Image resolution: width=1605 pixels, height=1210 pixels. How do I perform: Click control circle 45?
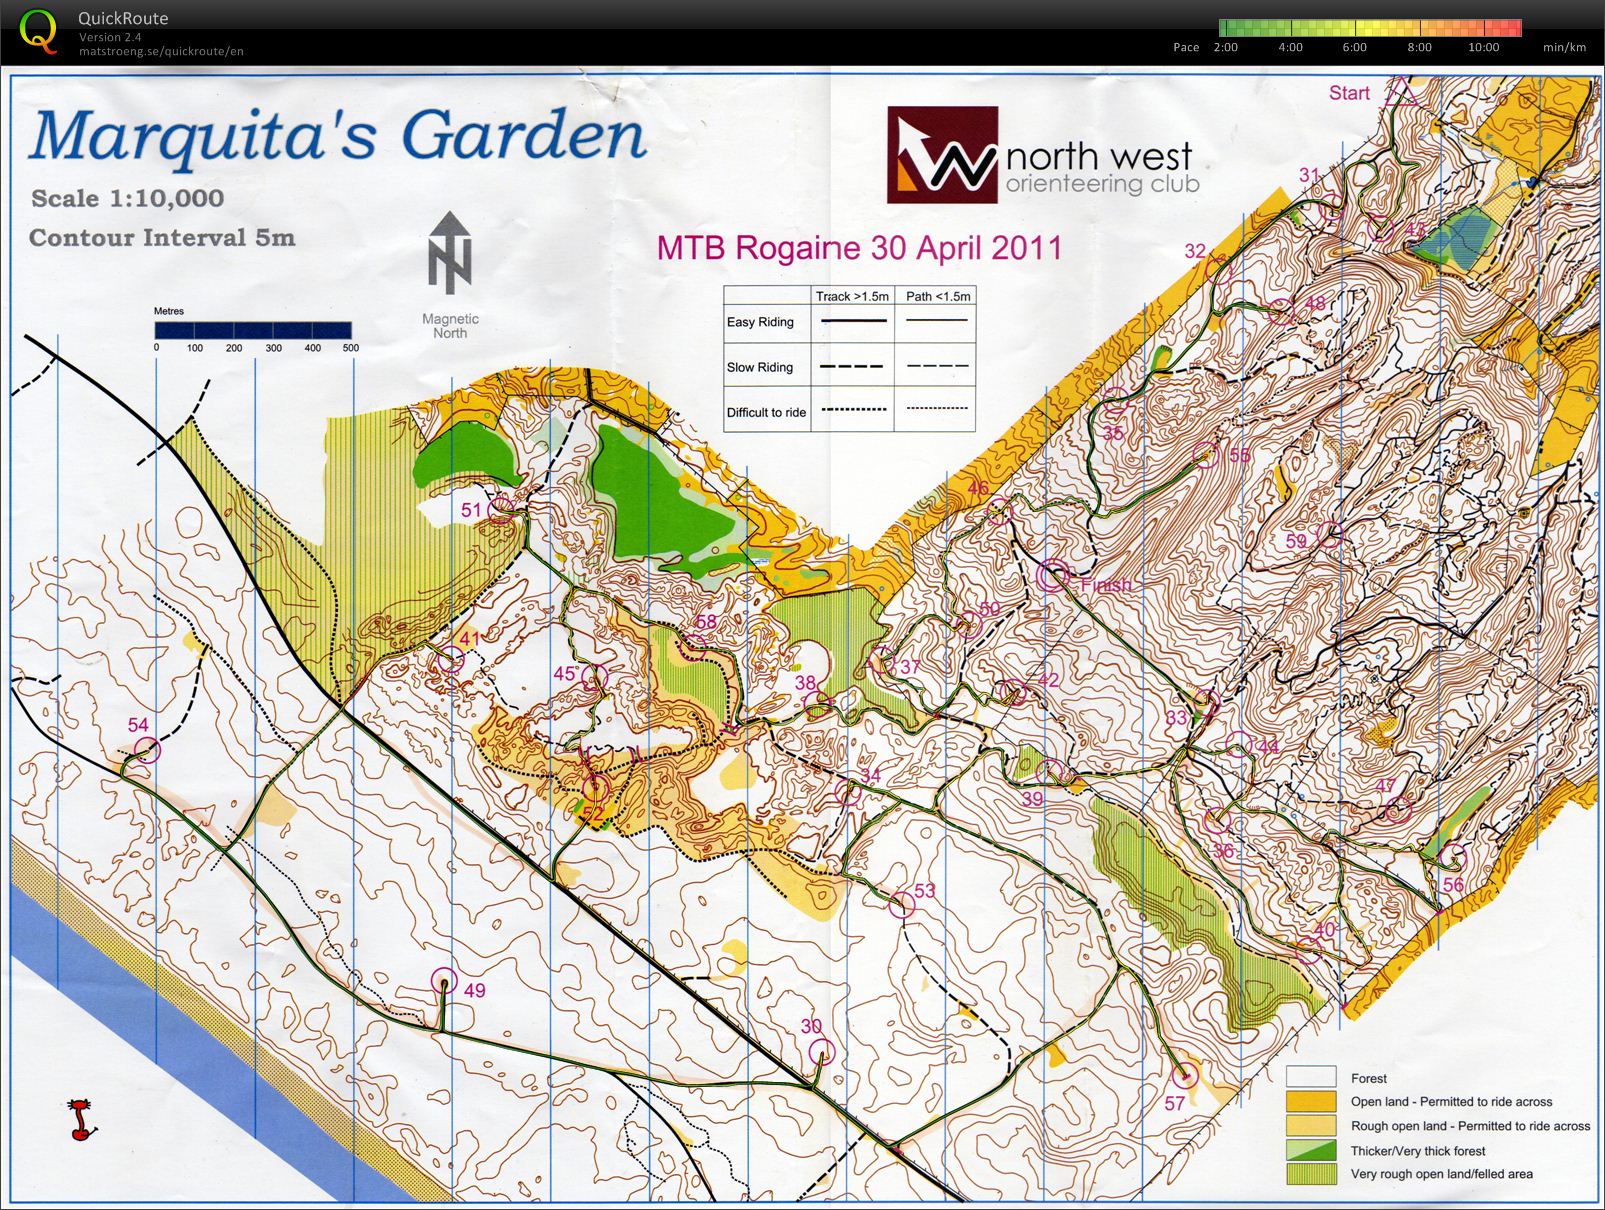pyautogui.click(x=595, y=678)
